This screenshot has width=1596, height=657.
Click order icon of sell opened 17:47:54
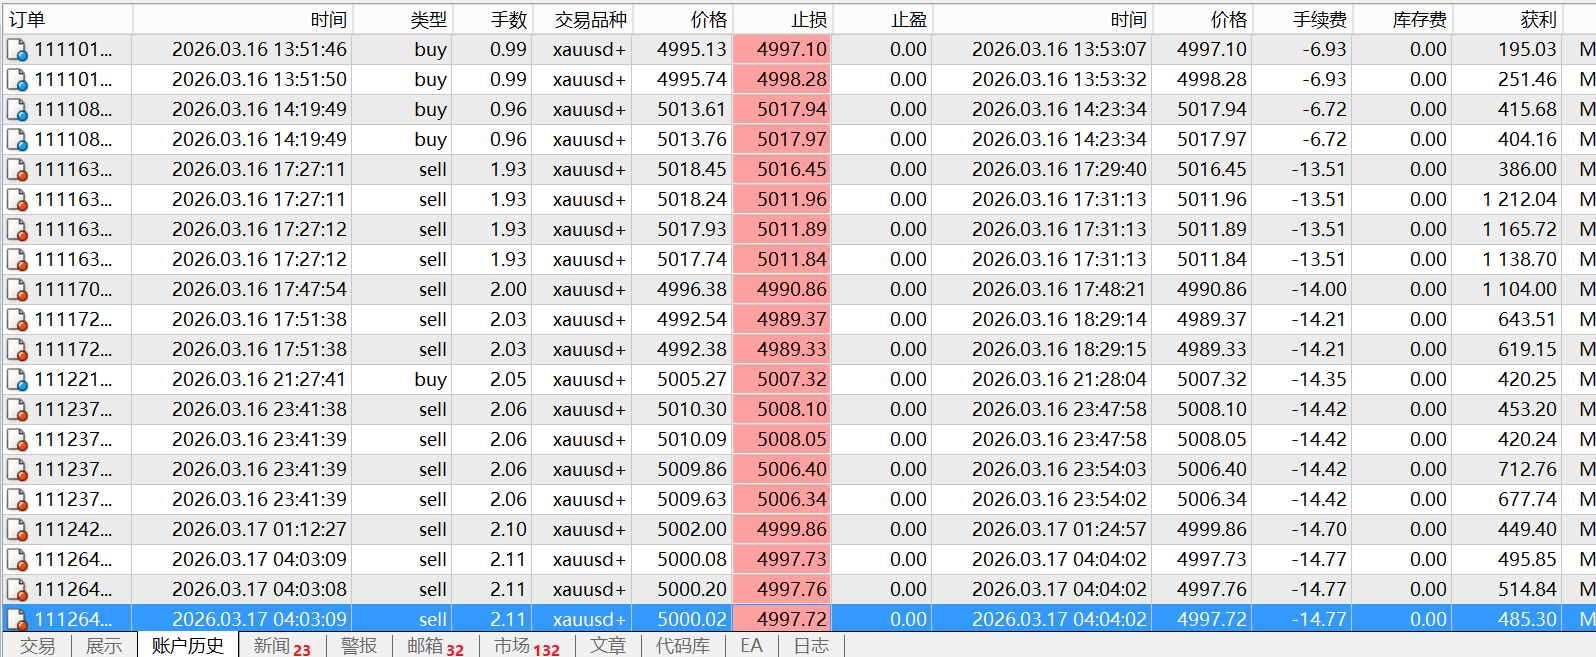[x=17, y=289]
